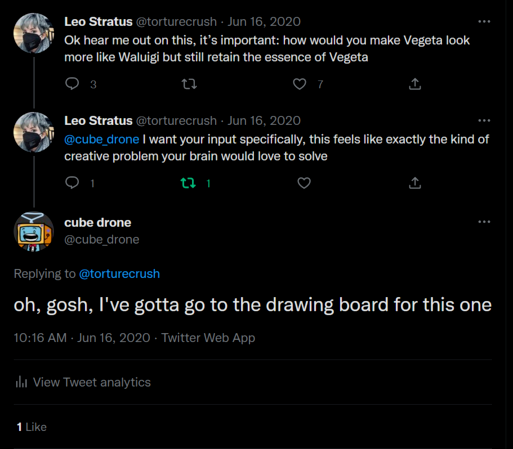Like the tweet with 7 likes
This screenshot has width=513, height=449.
(299, 84)
